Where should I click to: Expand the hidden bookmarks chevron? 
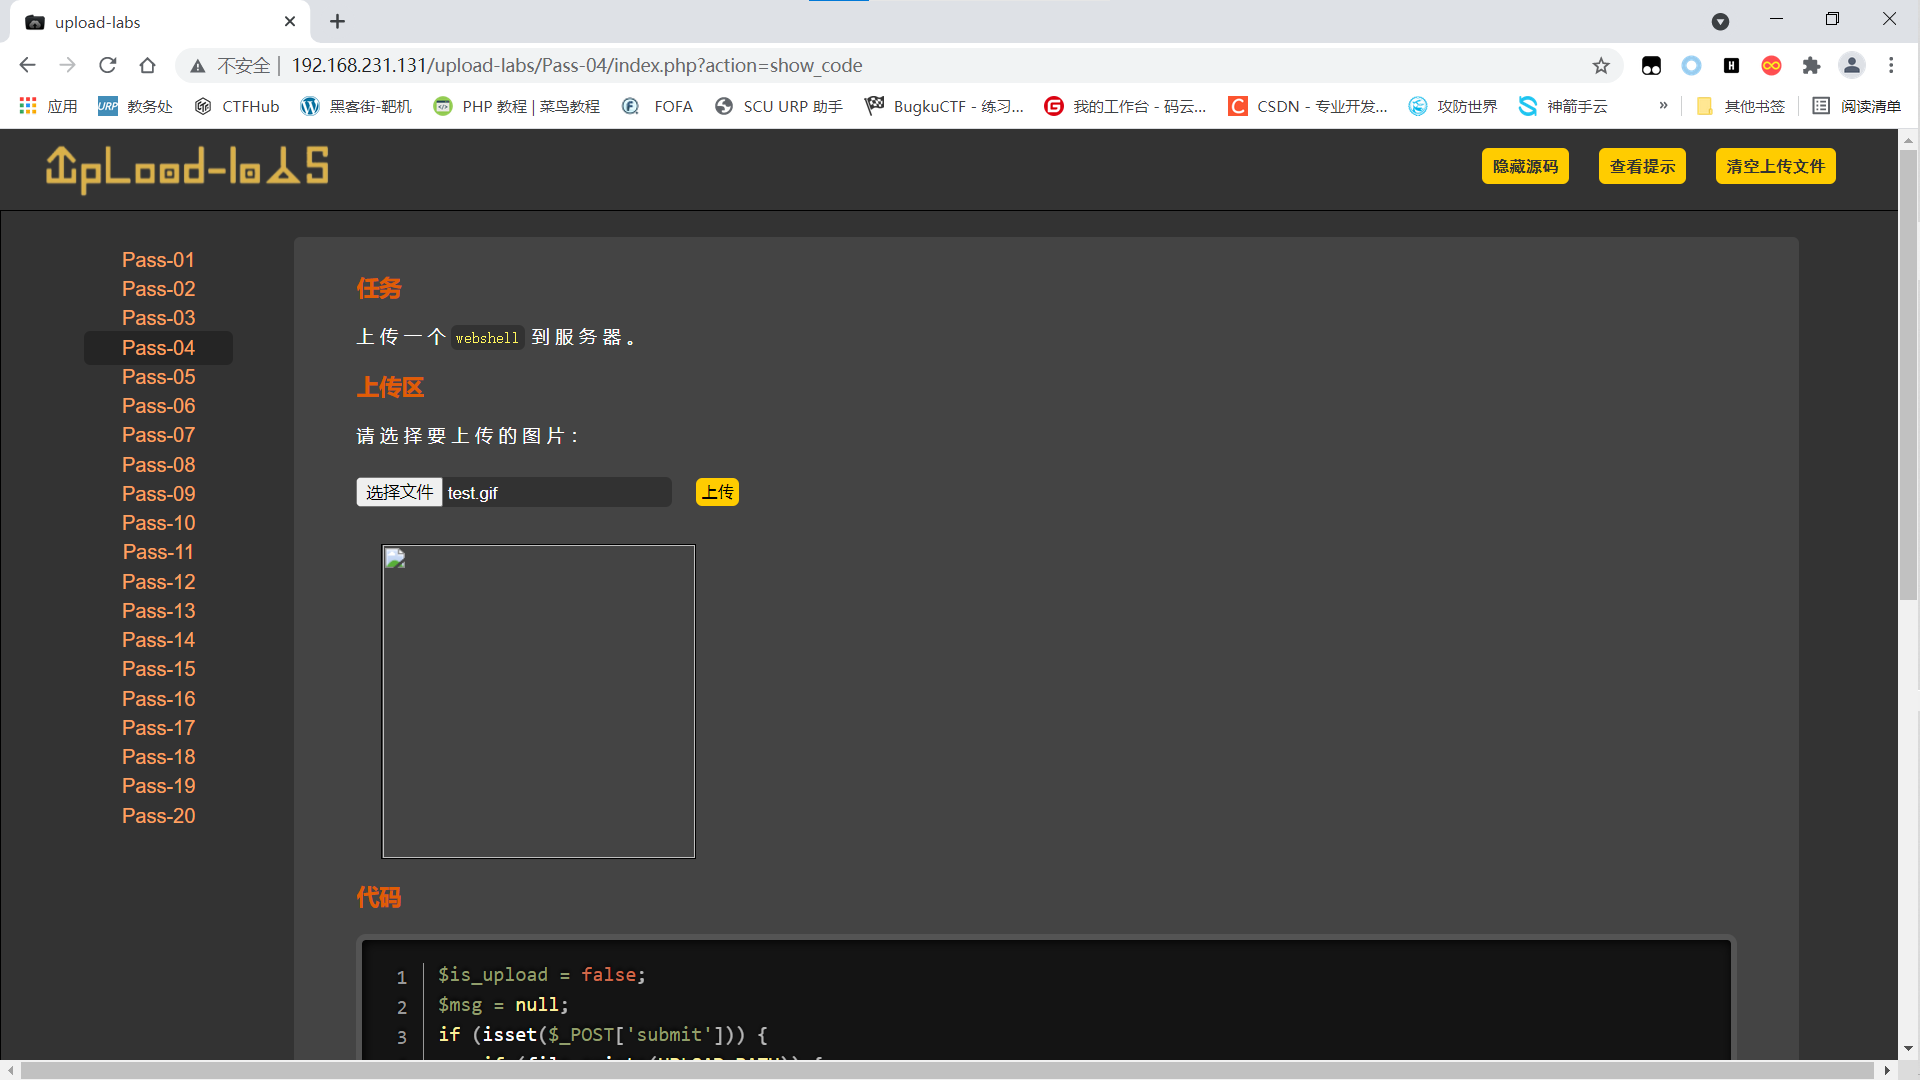tap(1663, 106)
